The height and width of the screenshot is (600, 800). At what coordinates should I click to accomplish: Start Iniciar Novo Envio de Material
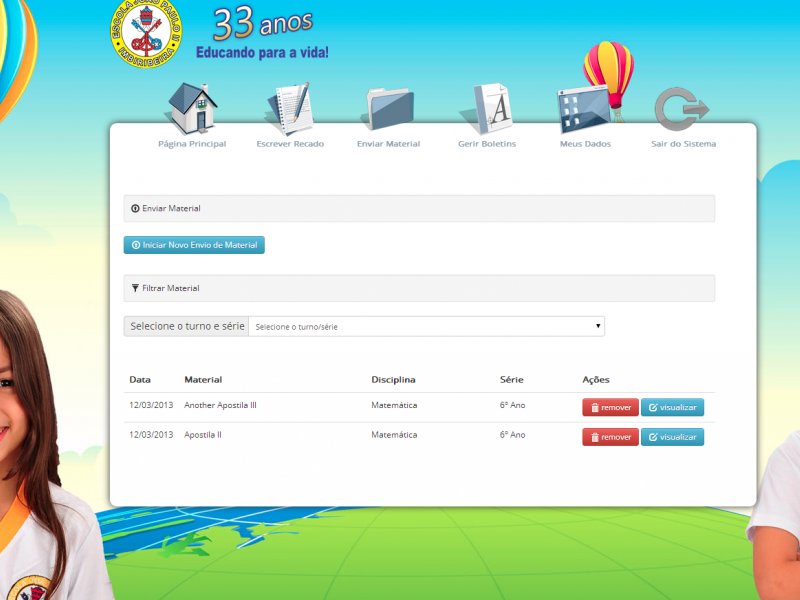click(x=194, y=245)
